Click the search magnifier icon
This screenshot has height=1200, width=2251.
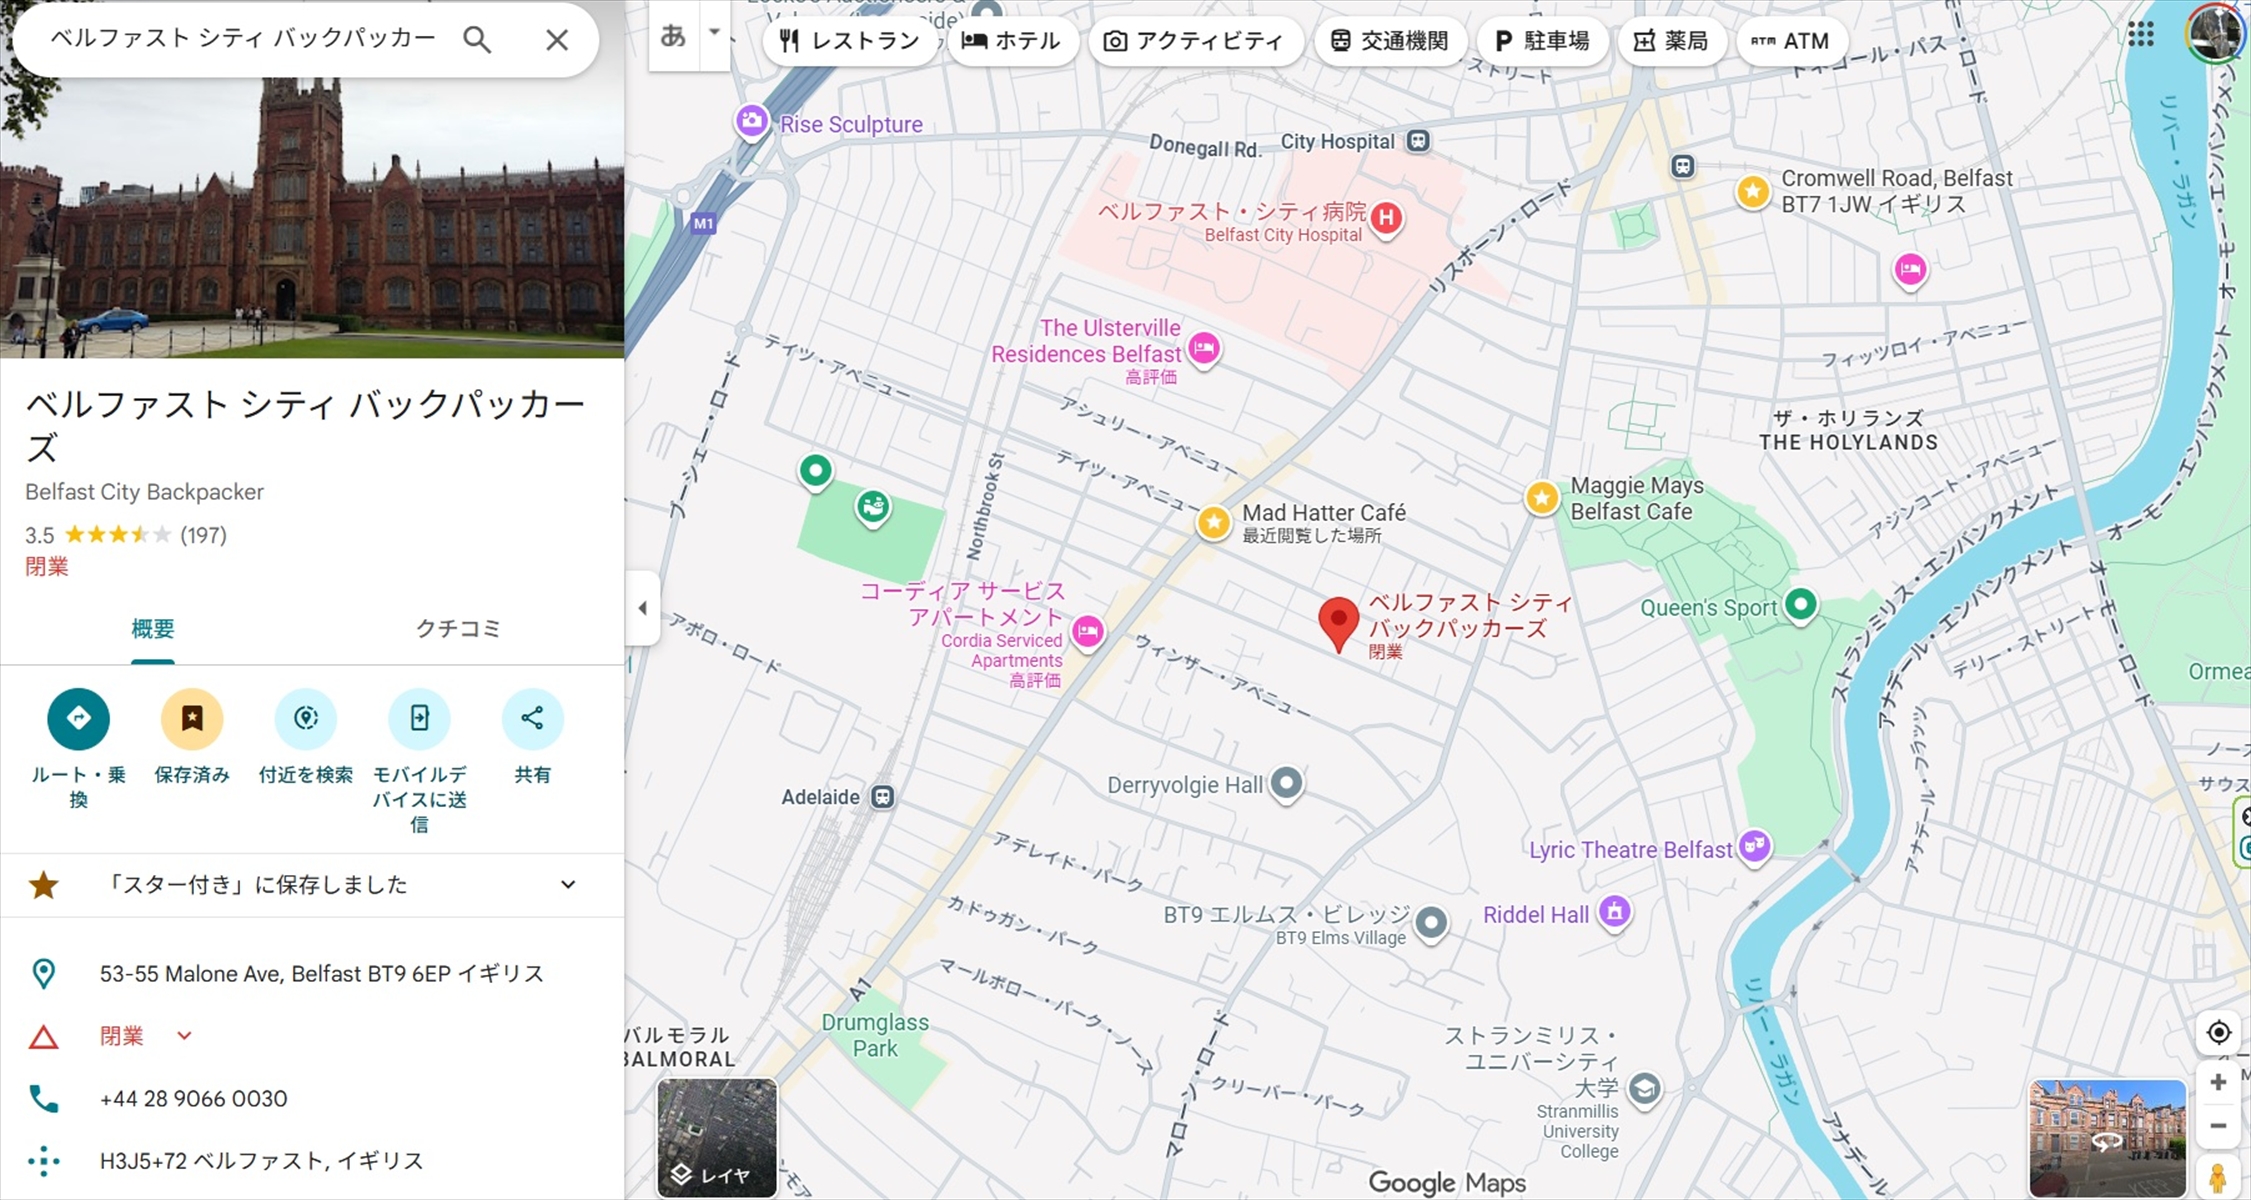click(x=477, y=40)
